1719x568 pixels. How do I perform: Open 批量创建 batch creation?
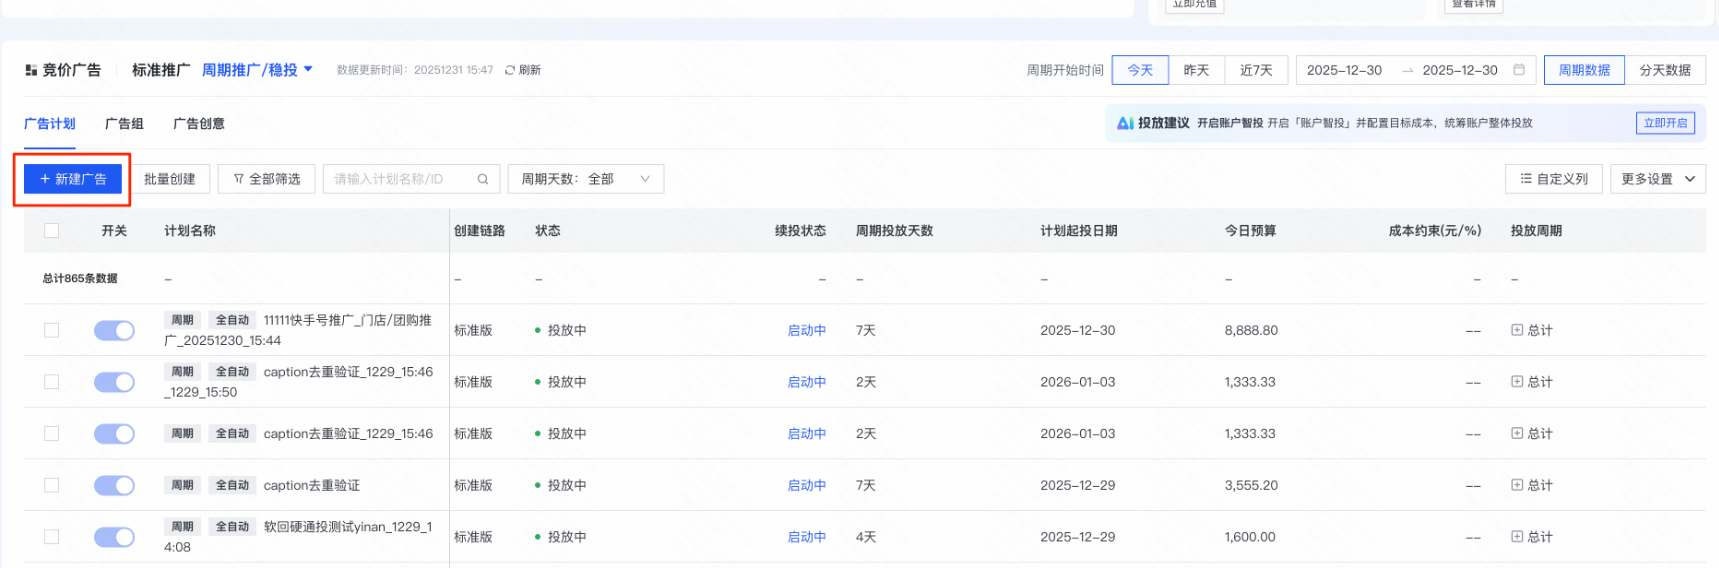[x=170, y=179]
